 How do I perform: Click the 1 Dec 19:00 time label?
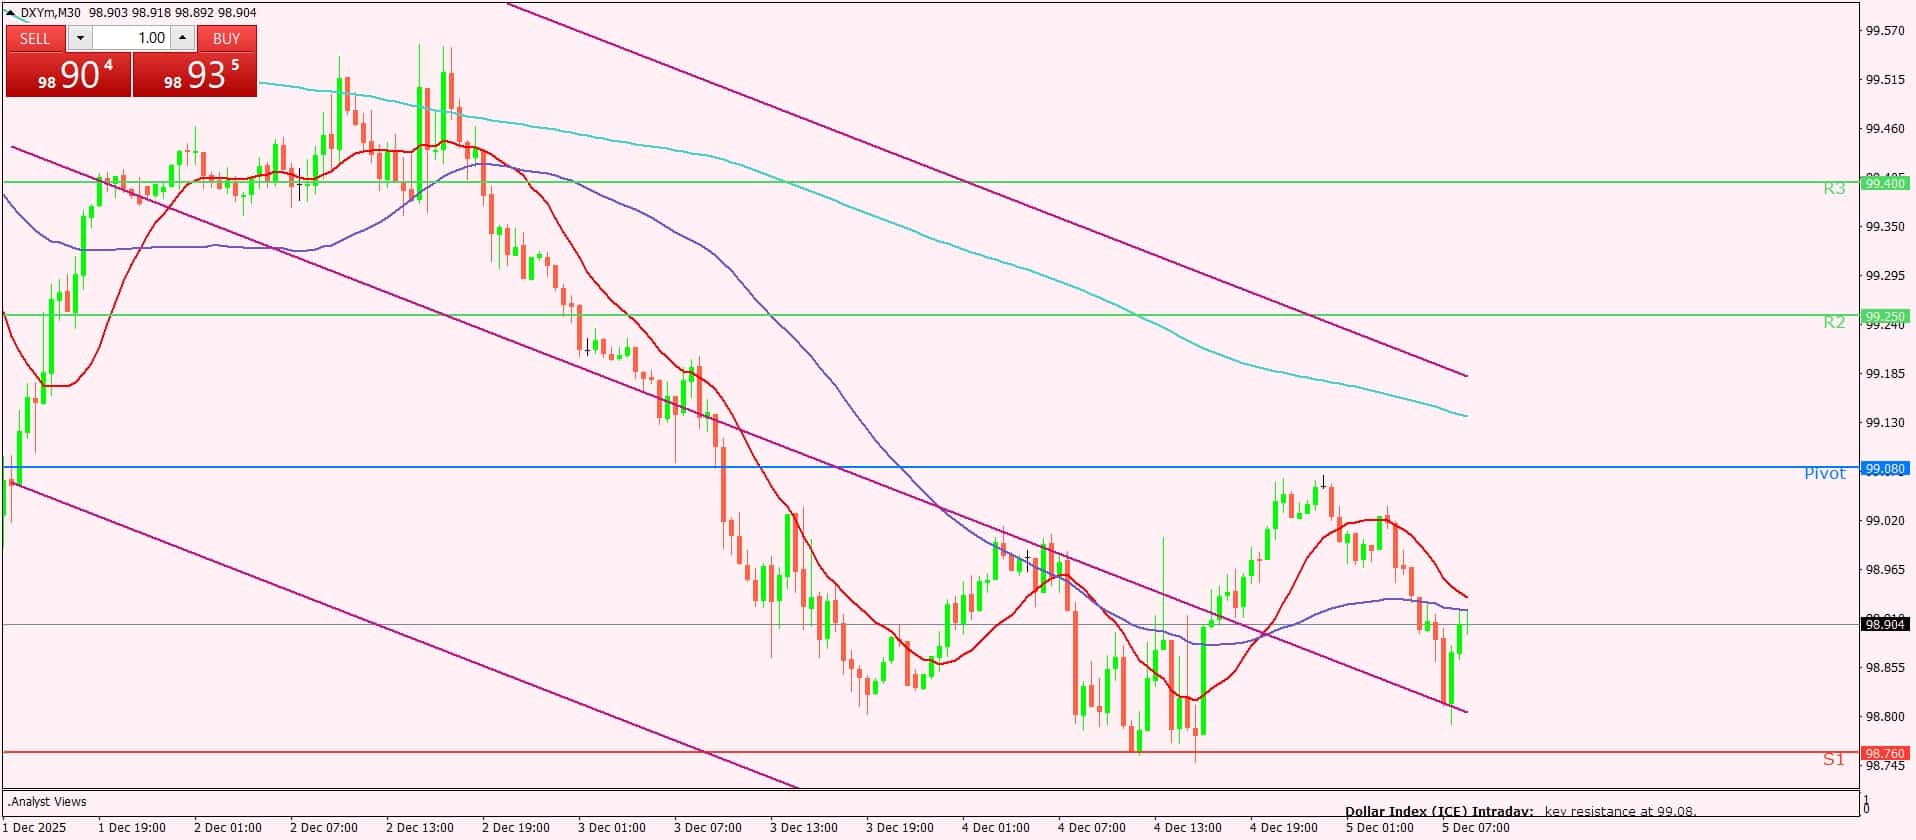(132, 827)
